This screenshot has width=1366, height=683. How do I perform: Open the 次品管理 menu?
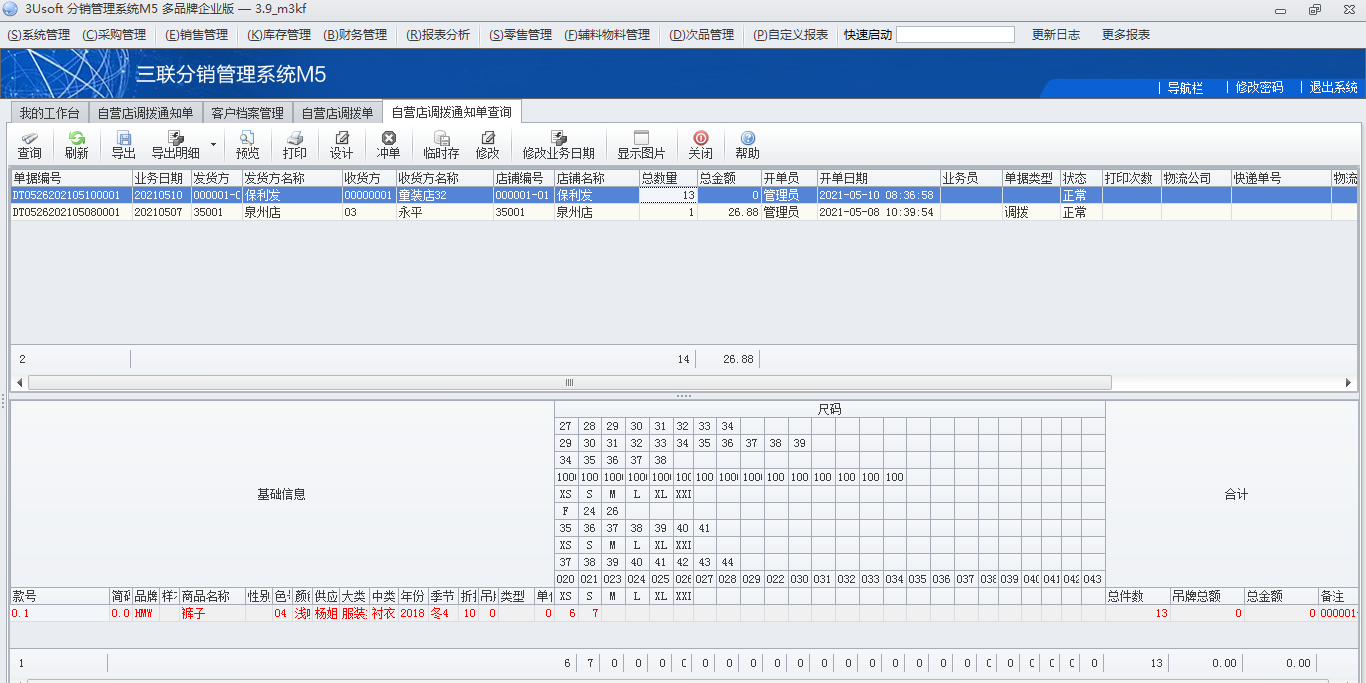(701, 34)
